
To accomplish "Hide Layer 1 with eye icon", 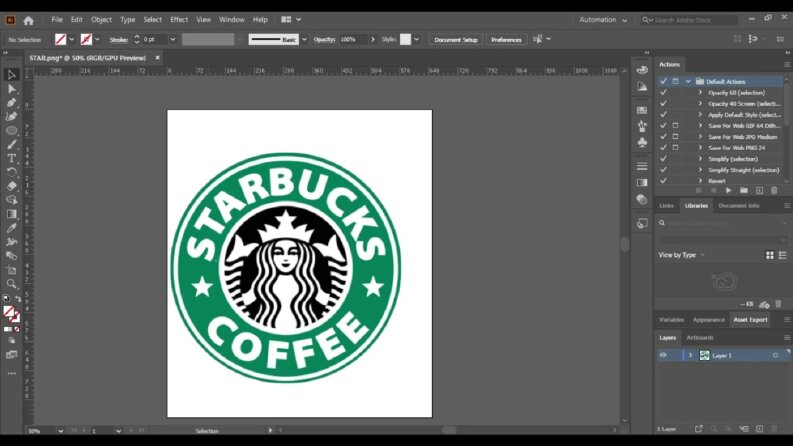I will (663, 355).
